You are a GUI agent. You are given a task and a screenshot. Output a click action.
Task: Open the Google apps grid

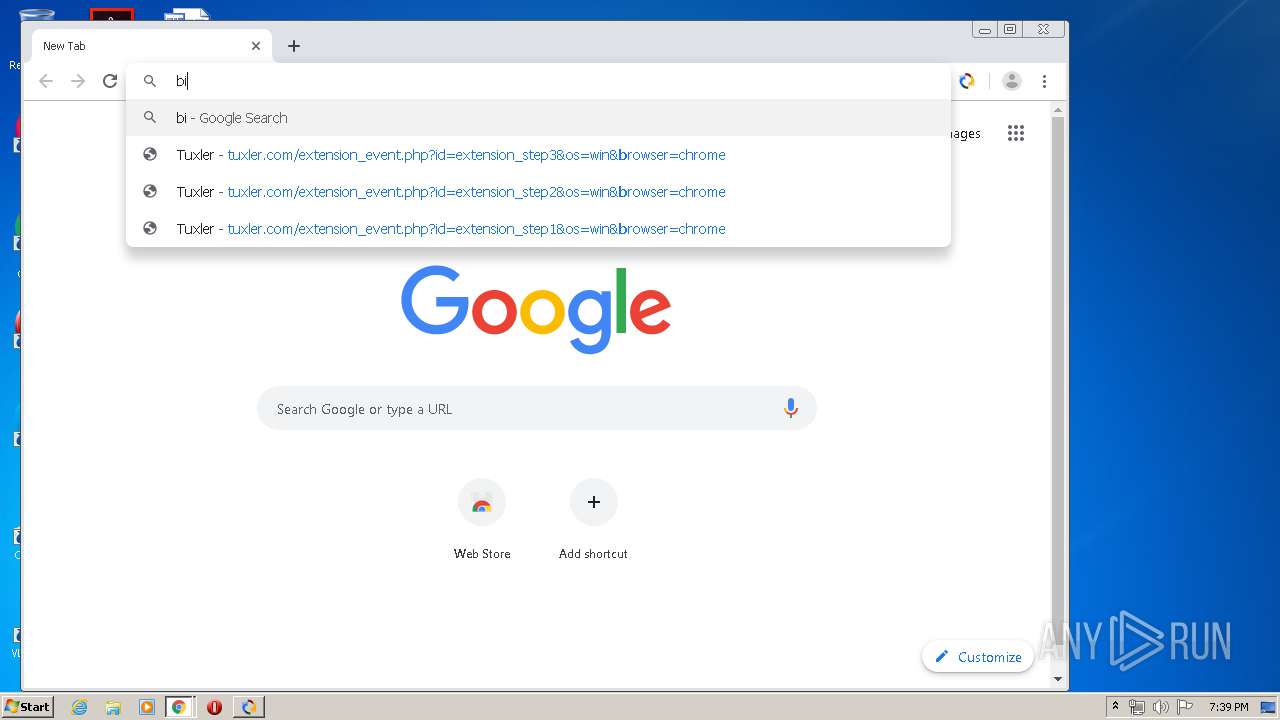click(x=1016, y=133)
